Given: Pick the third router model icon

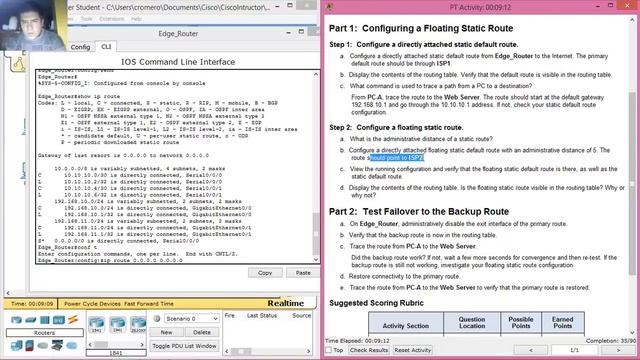Looking at the screenshot, I should click(138, 325).
